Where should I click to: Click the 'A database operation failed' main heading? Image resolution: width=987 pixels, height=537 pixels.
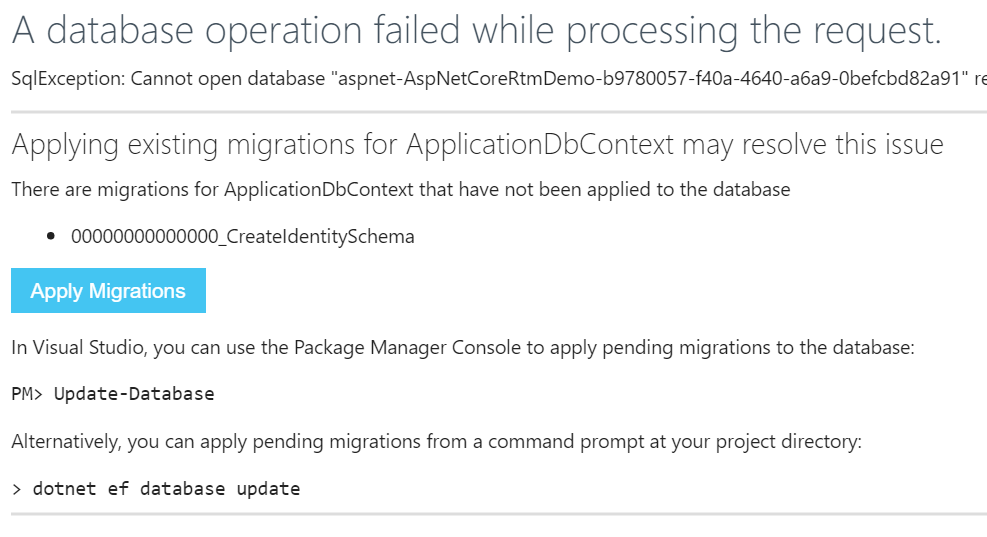point(476,31)
